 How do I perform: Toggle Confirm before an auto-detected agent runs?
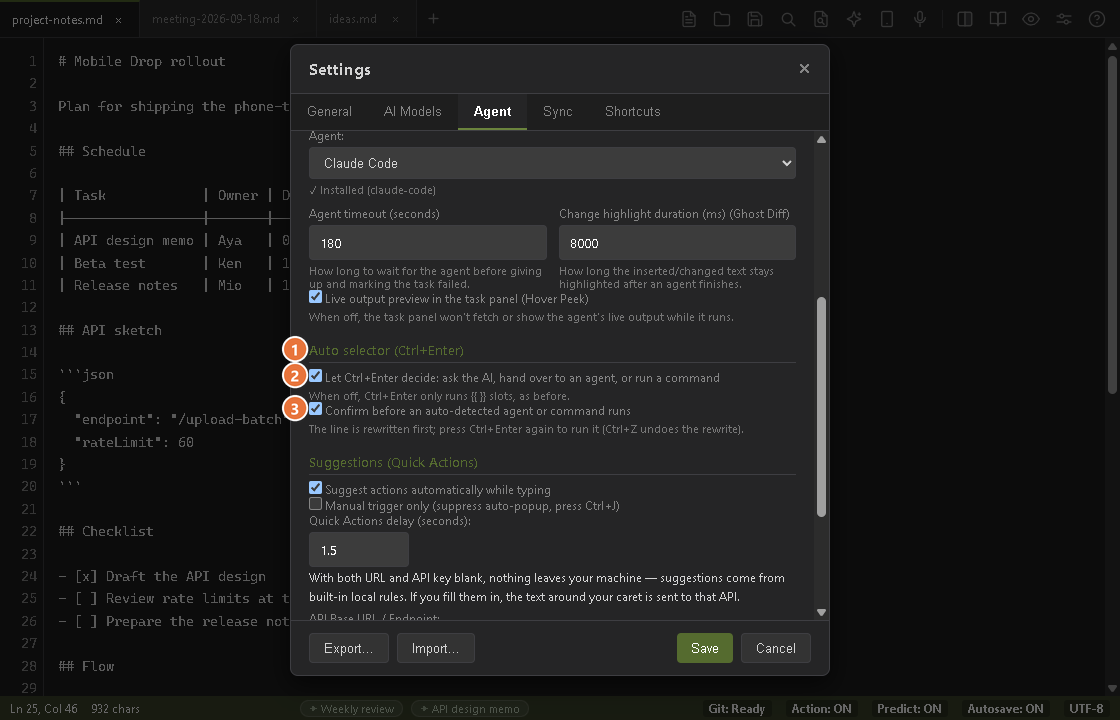(315, 409)
